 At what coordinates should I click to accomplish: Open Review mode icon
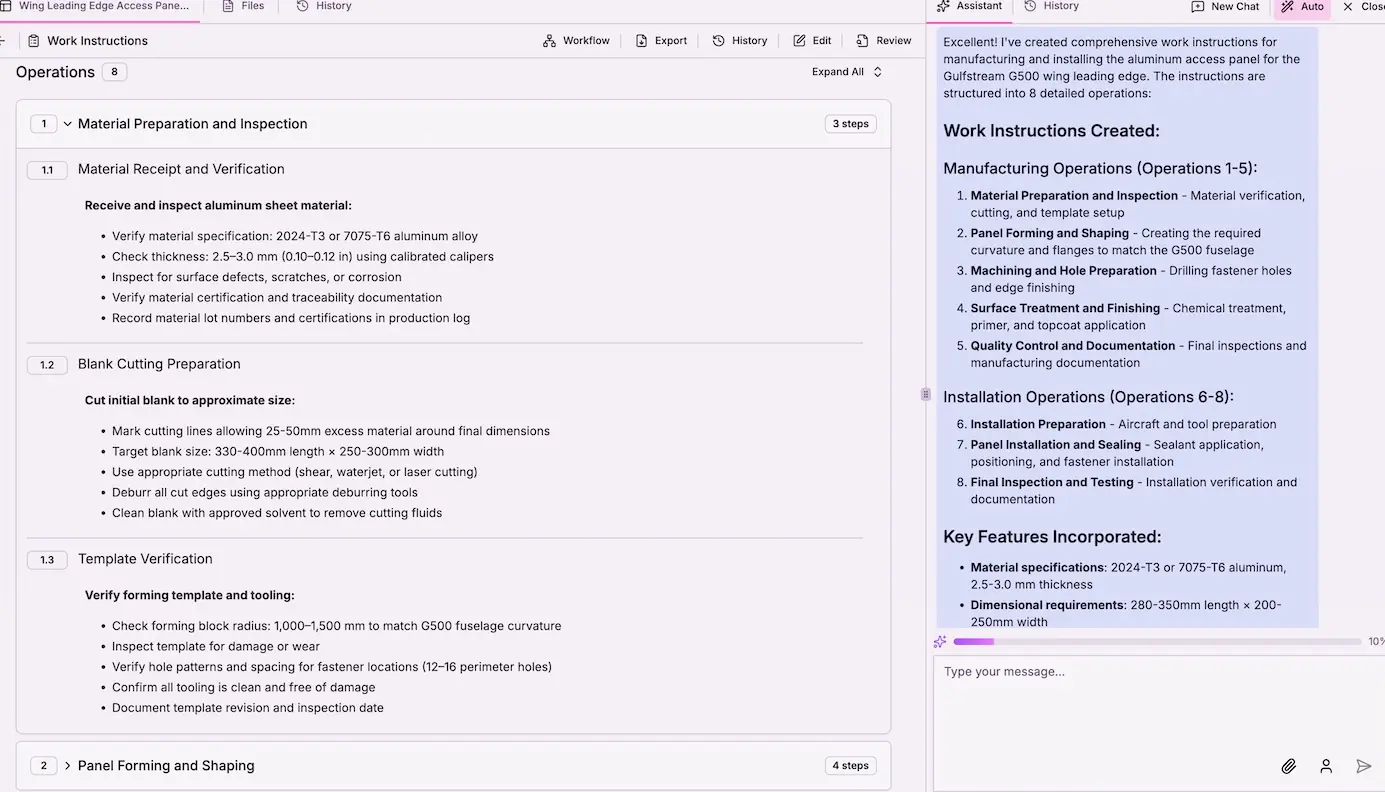tap(862, 40)
